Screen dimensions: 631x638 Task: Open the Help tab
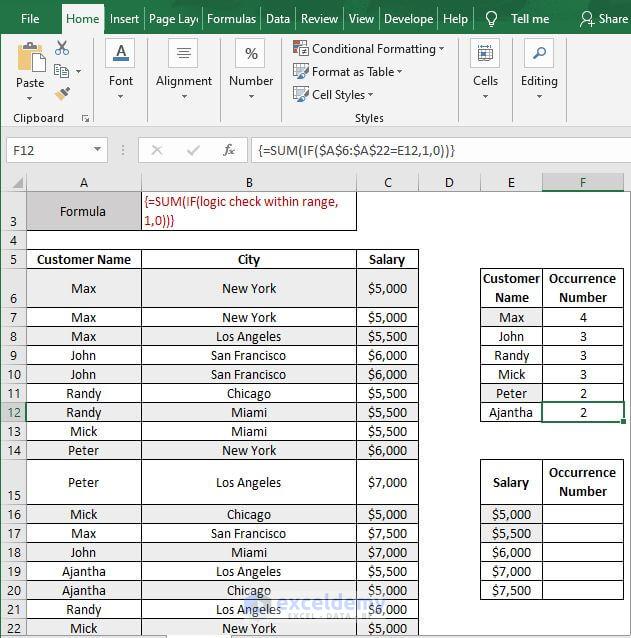click(455, 19)
